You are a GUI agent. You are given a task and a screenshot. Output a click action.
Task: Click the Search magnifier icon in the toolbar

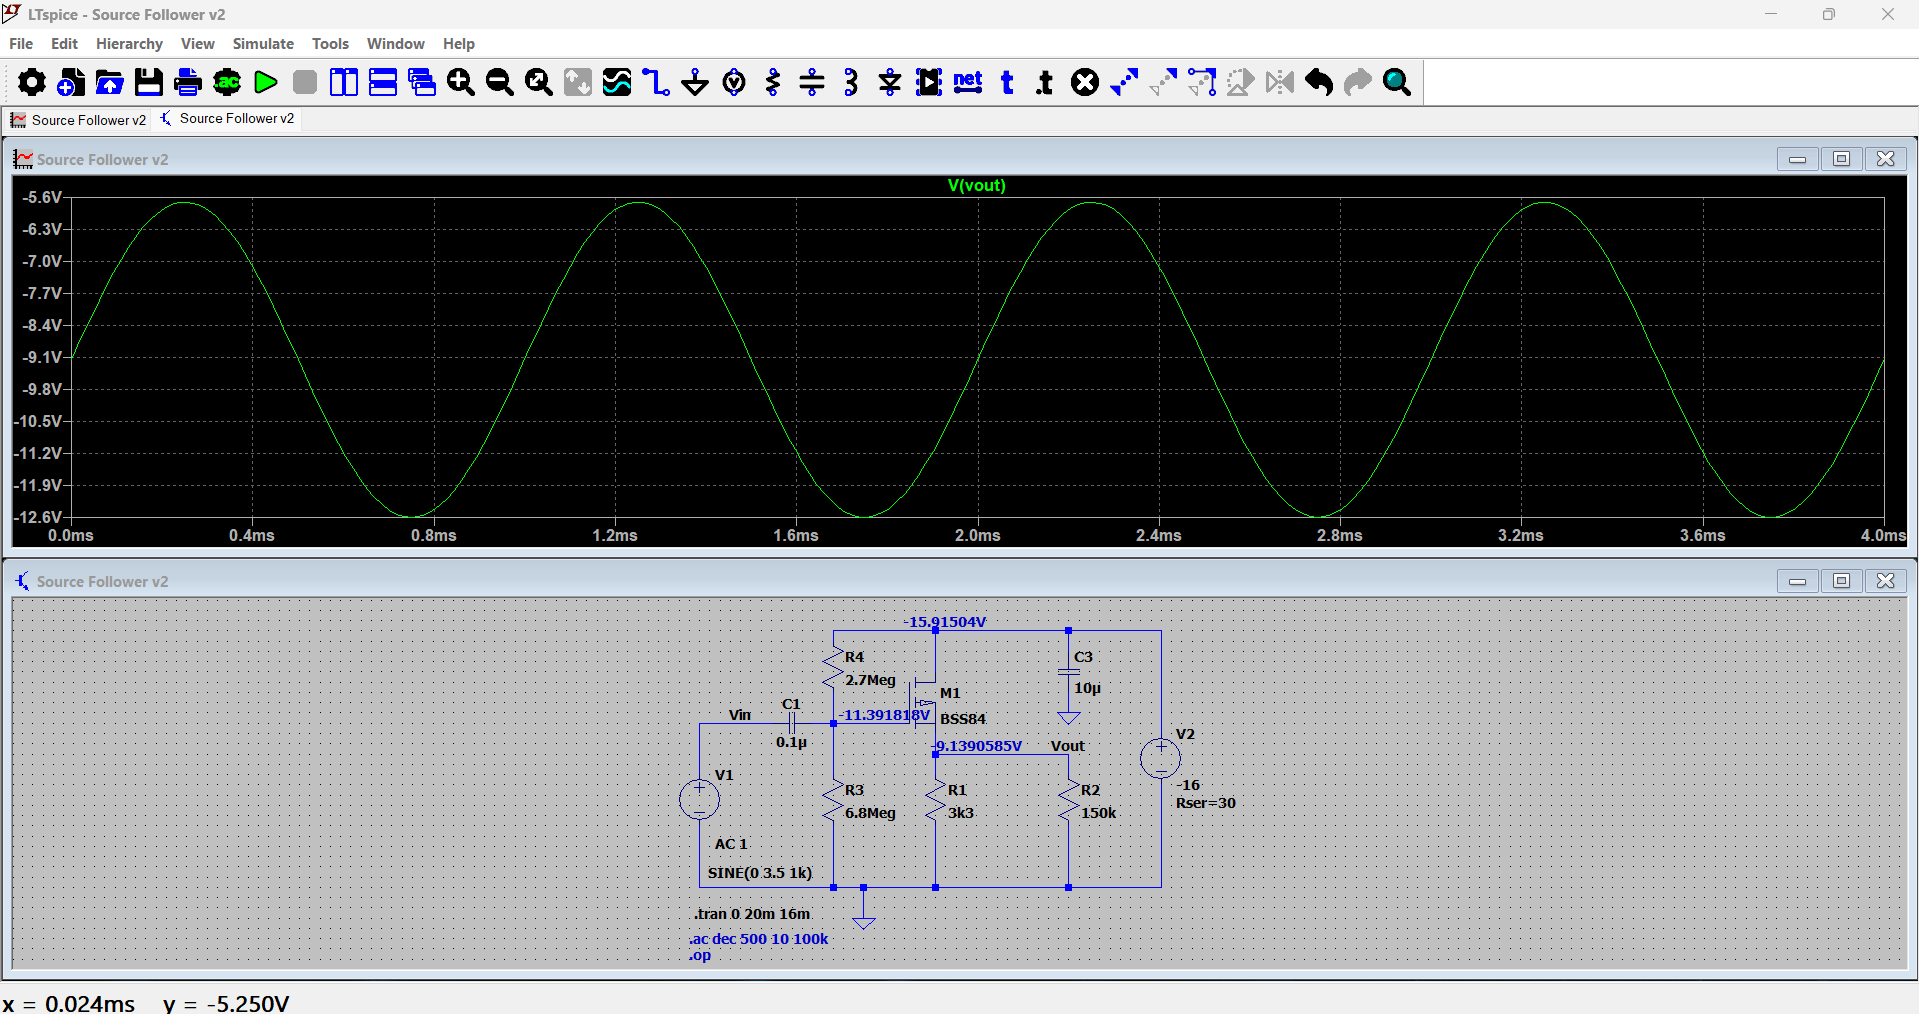1397,82
